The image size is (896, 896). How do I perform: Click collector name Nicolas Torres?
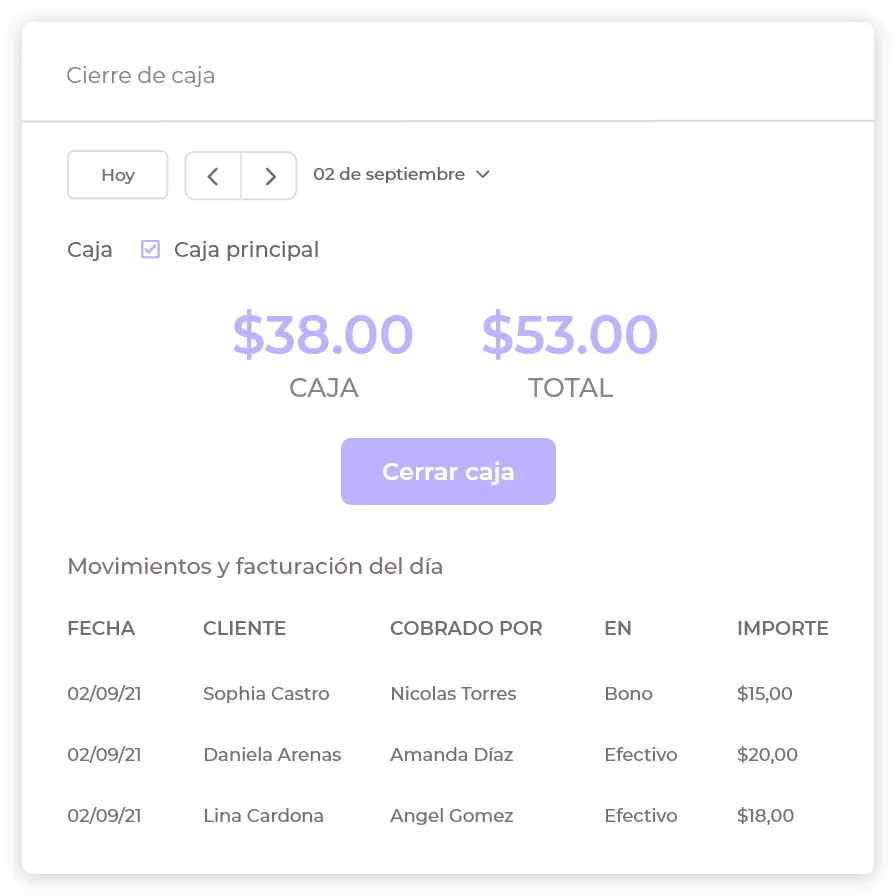pyautogui.click(x=453, y=694)
